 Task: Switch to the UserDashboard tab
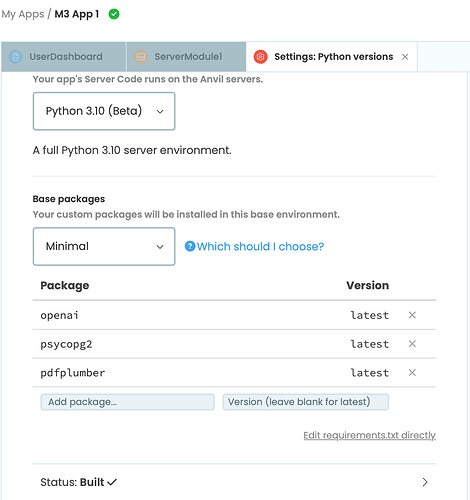pos(64,57)
